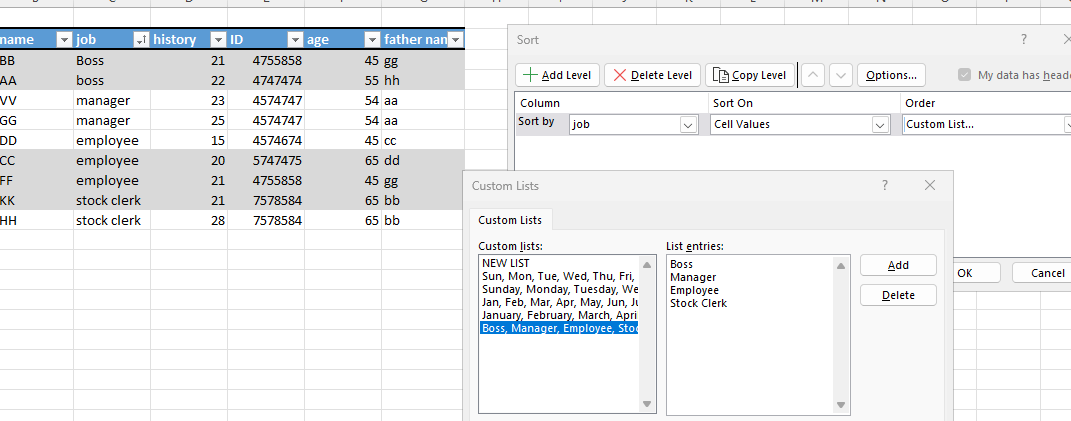Select Boss, Manager, Employee custom list
The image size is (1071, 421).
(559, 328)
